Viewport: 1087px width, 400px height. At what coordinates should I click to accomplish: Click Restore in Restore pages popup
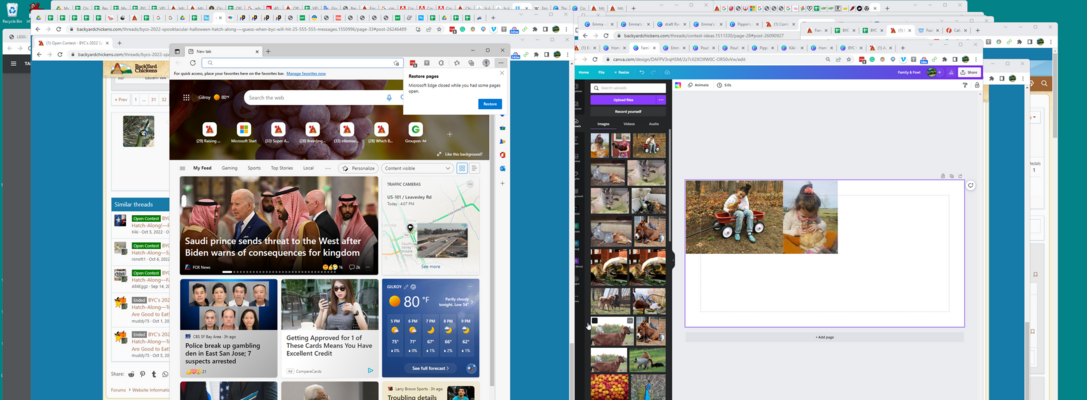point(489,104)
